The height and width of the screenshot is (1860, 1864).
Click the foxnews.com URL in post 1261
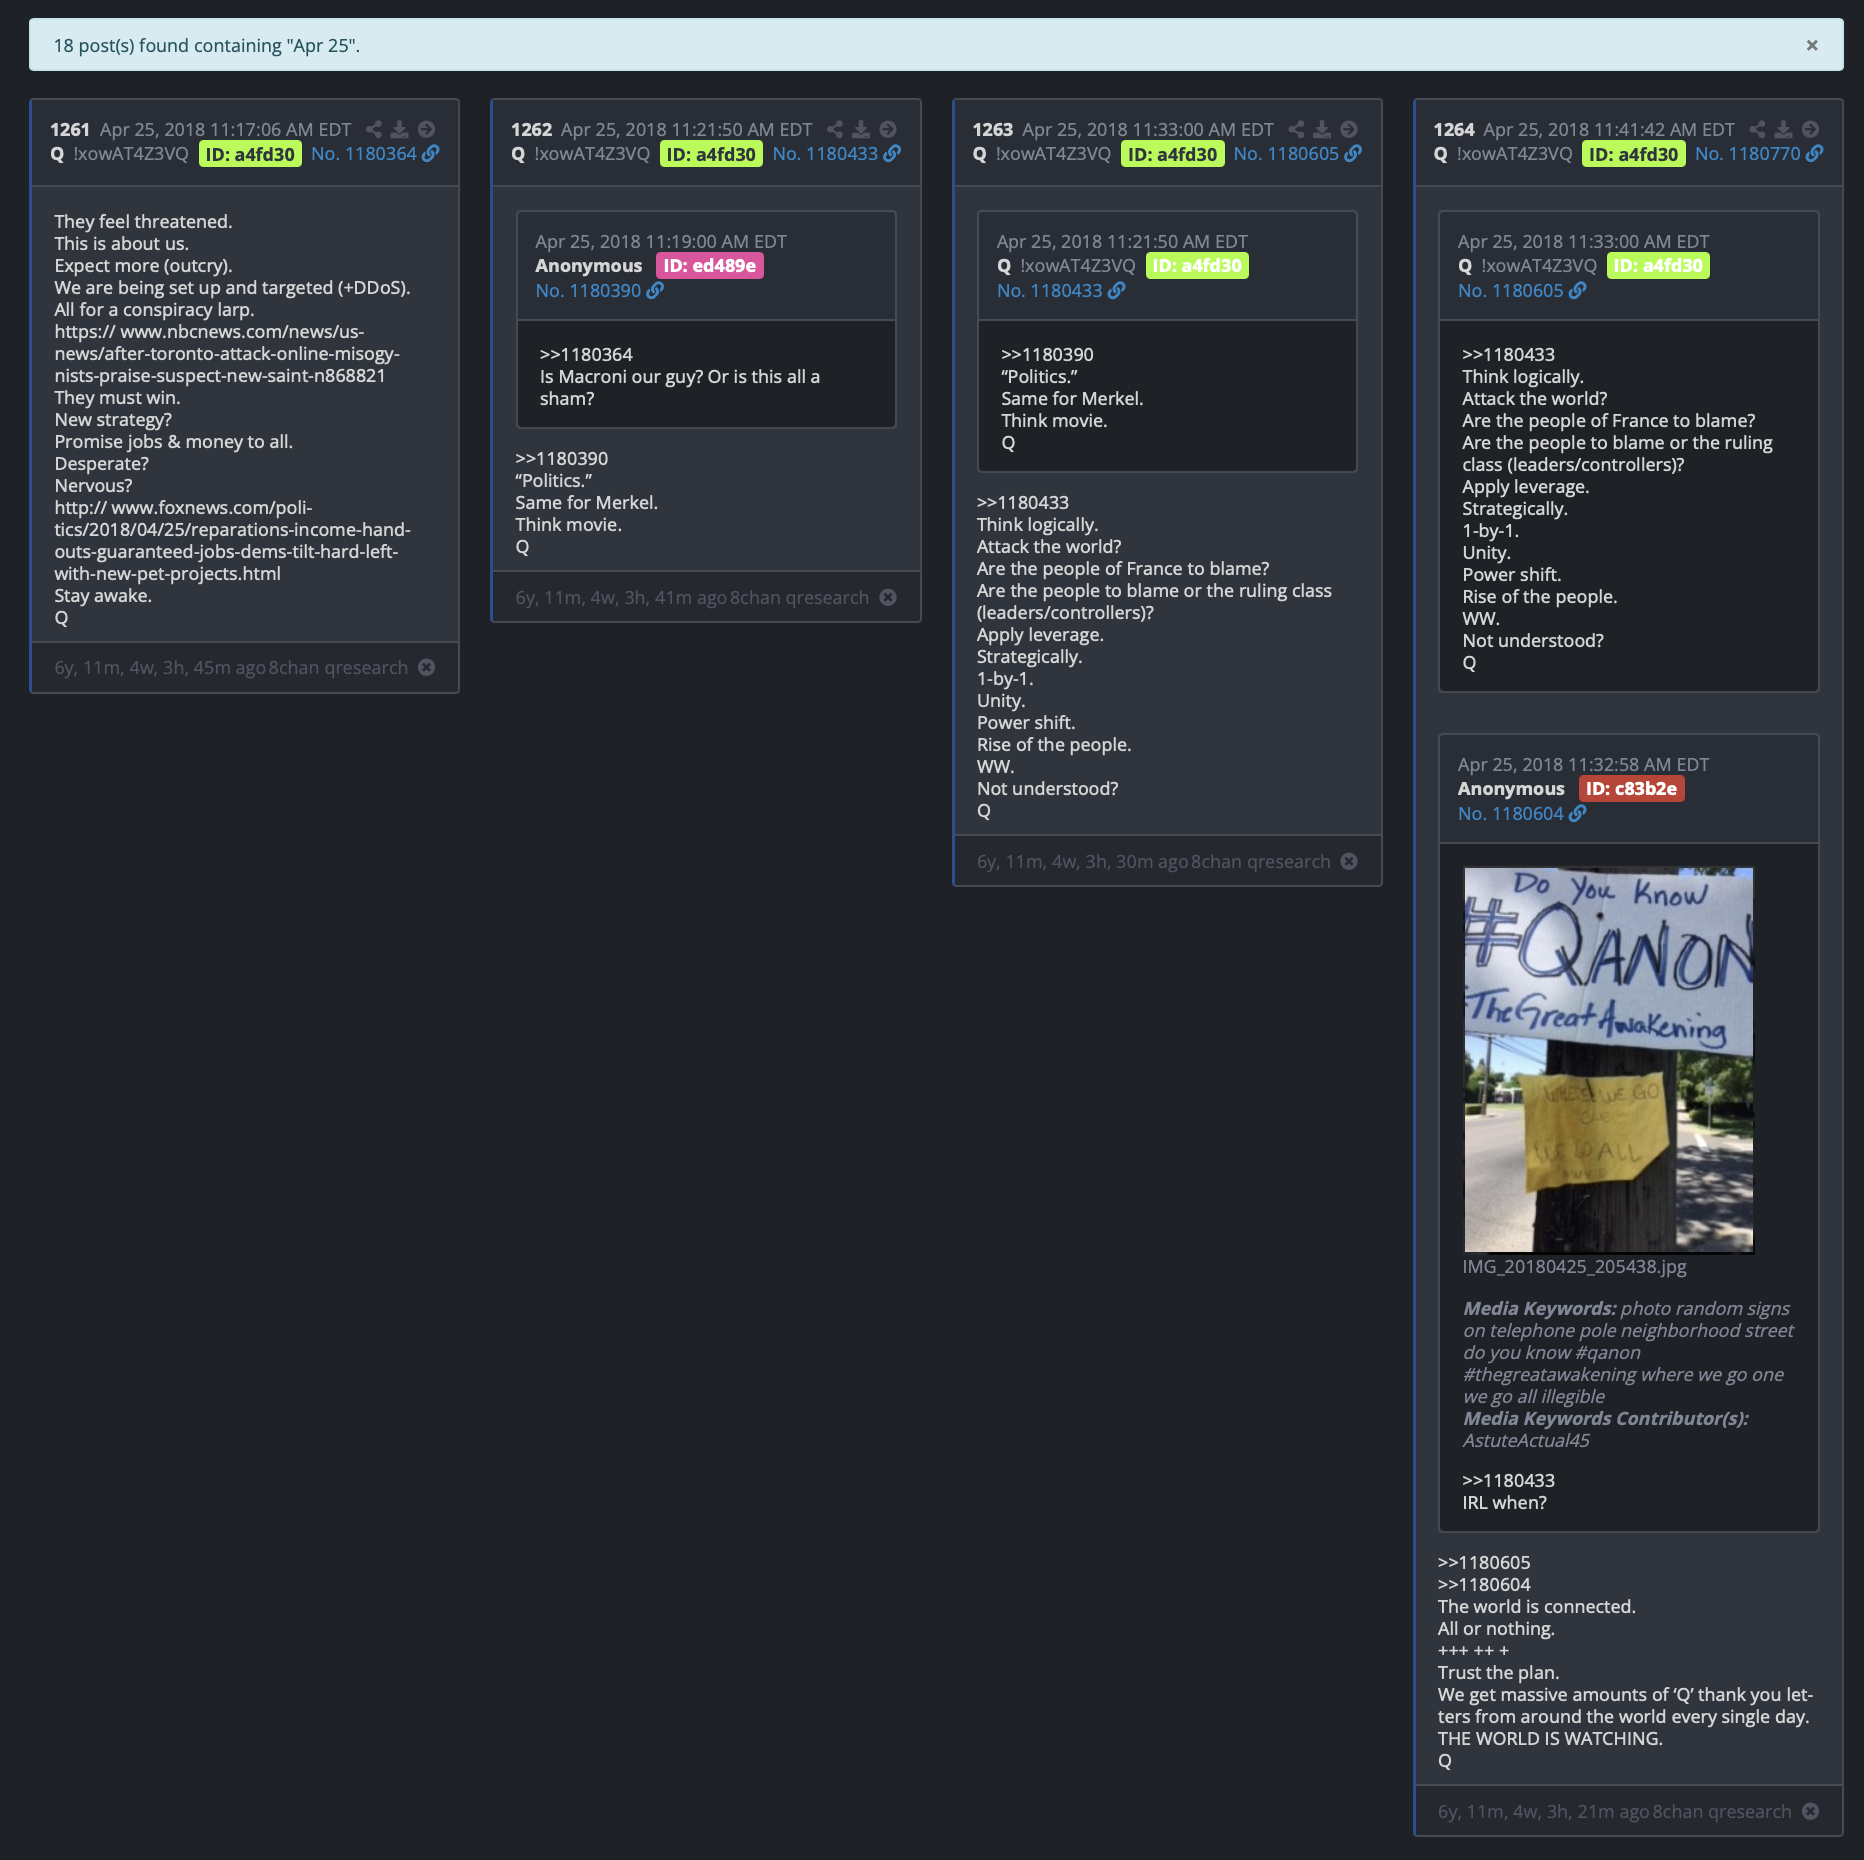click(x=232, y=541)
